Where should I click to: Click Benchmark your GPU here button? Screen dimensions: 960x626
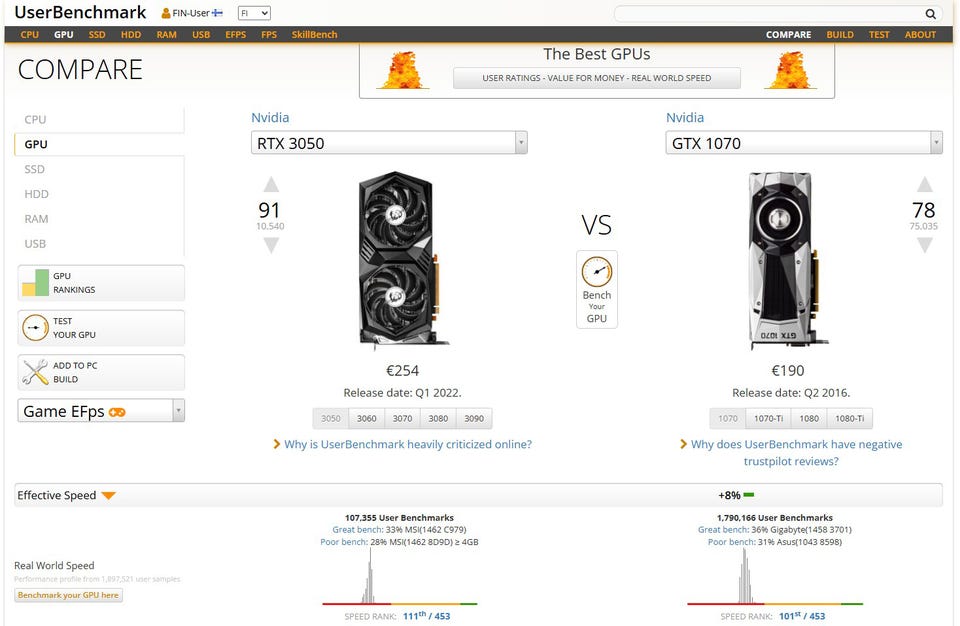tap(68, 595)
